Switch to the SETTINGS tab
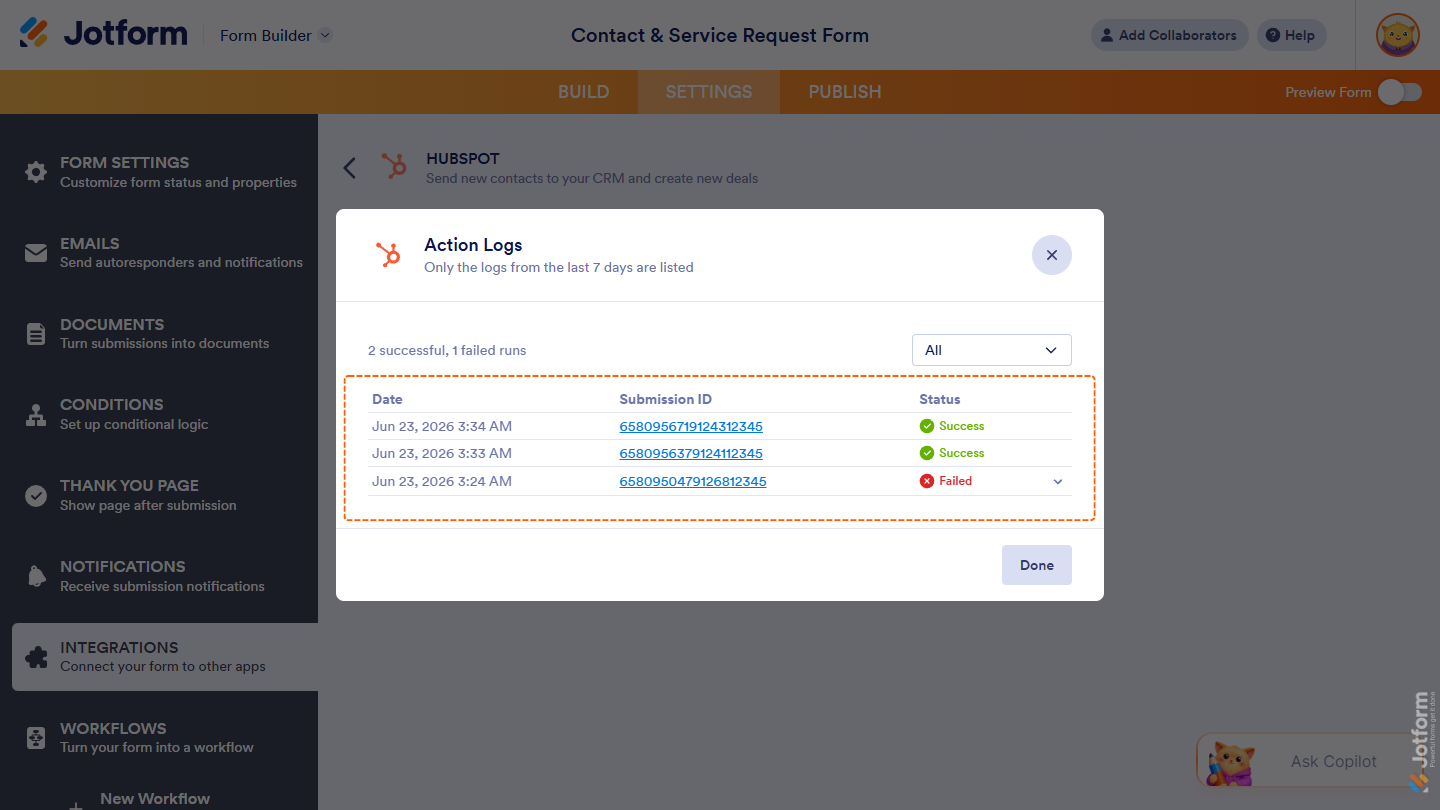Image resolution: width=1440 pixels, height=810 pixels. point(708,92)
